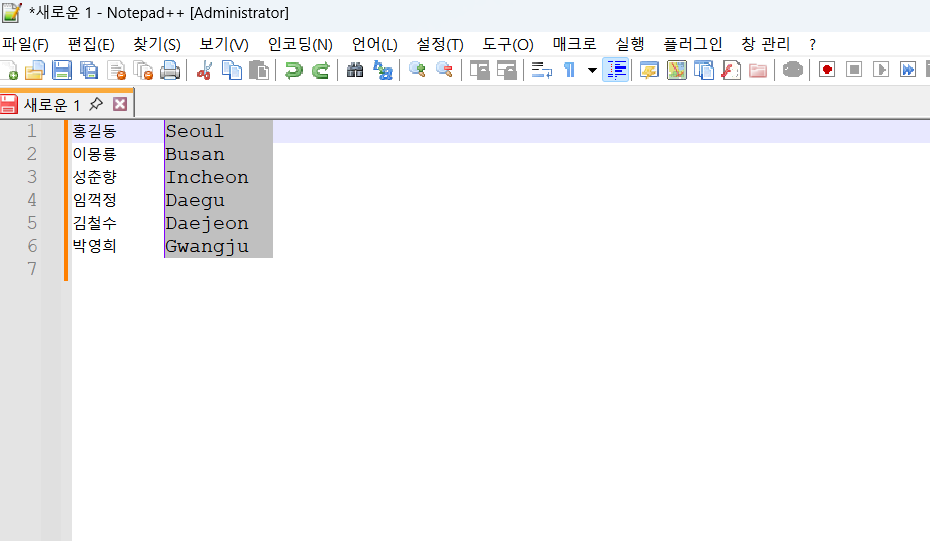Cut selection using the scissors icon
Image resolution: width=930 pixels, height=541 pixels.
pos(204,70)
